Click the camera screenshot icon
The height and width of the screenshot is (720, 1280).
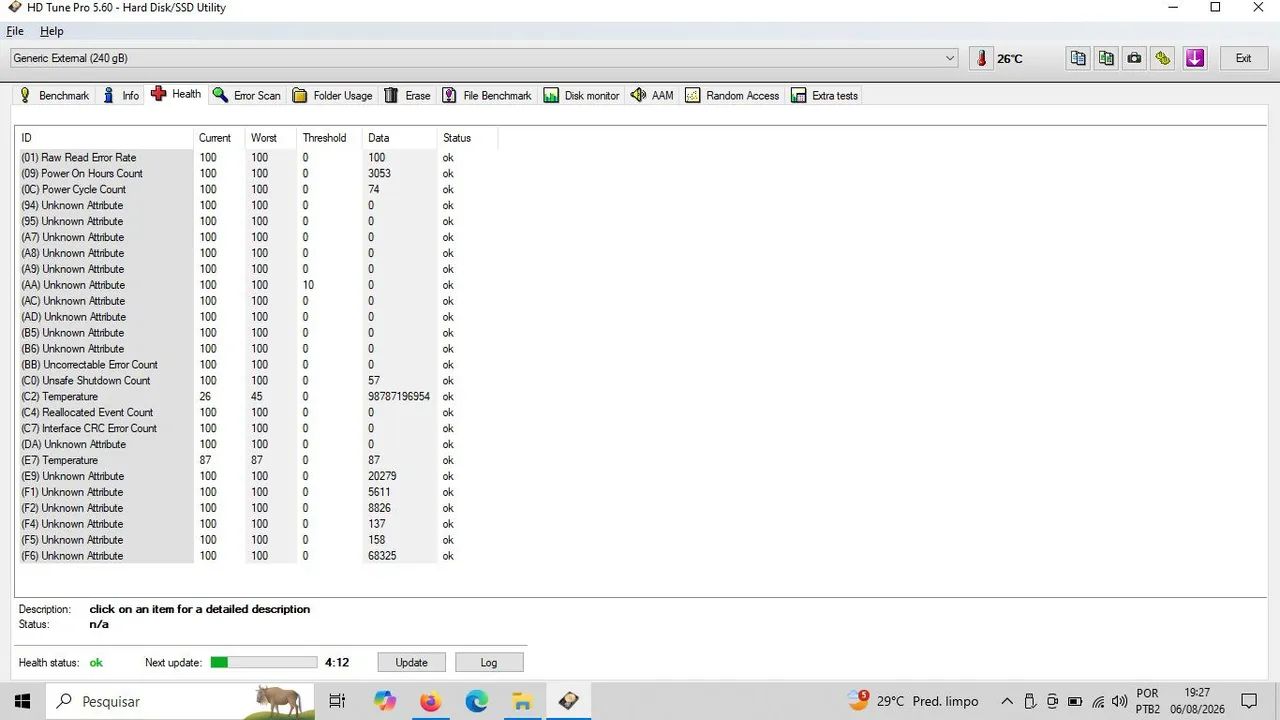(x=1134, y=58)
